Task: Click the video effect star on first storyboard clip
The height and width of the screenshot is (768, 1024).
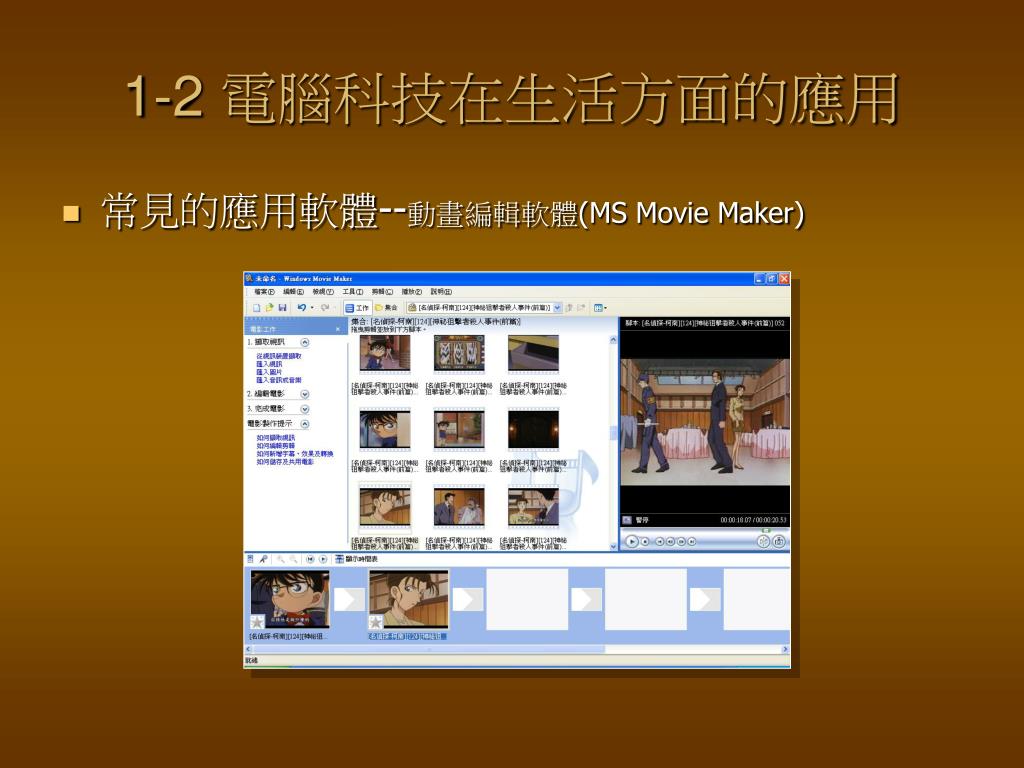Action: tap(257, 622)
